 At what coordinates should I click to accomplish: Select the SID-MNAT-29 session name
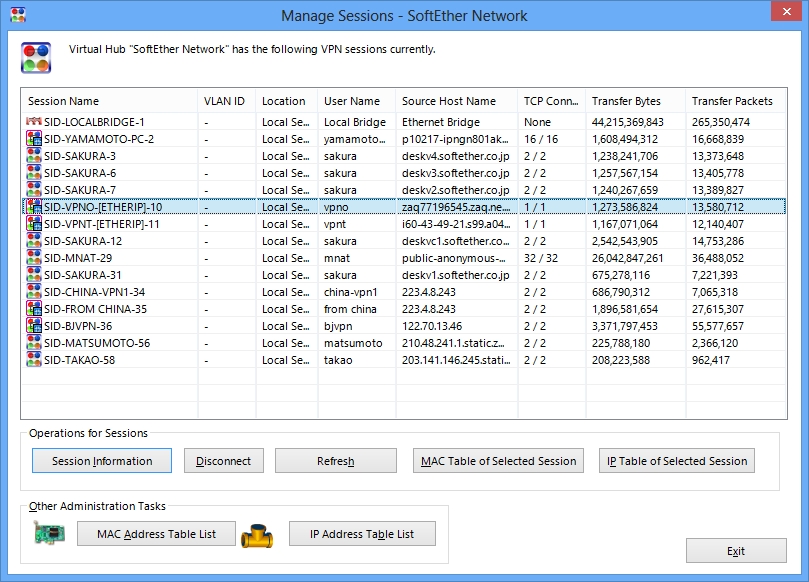(78, 258)
